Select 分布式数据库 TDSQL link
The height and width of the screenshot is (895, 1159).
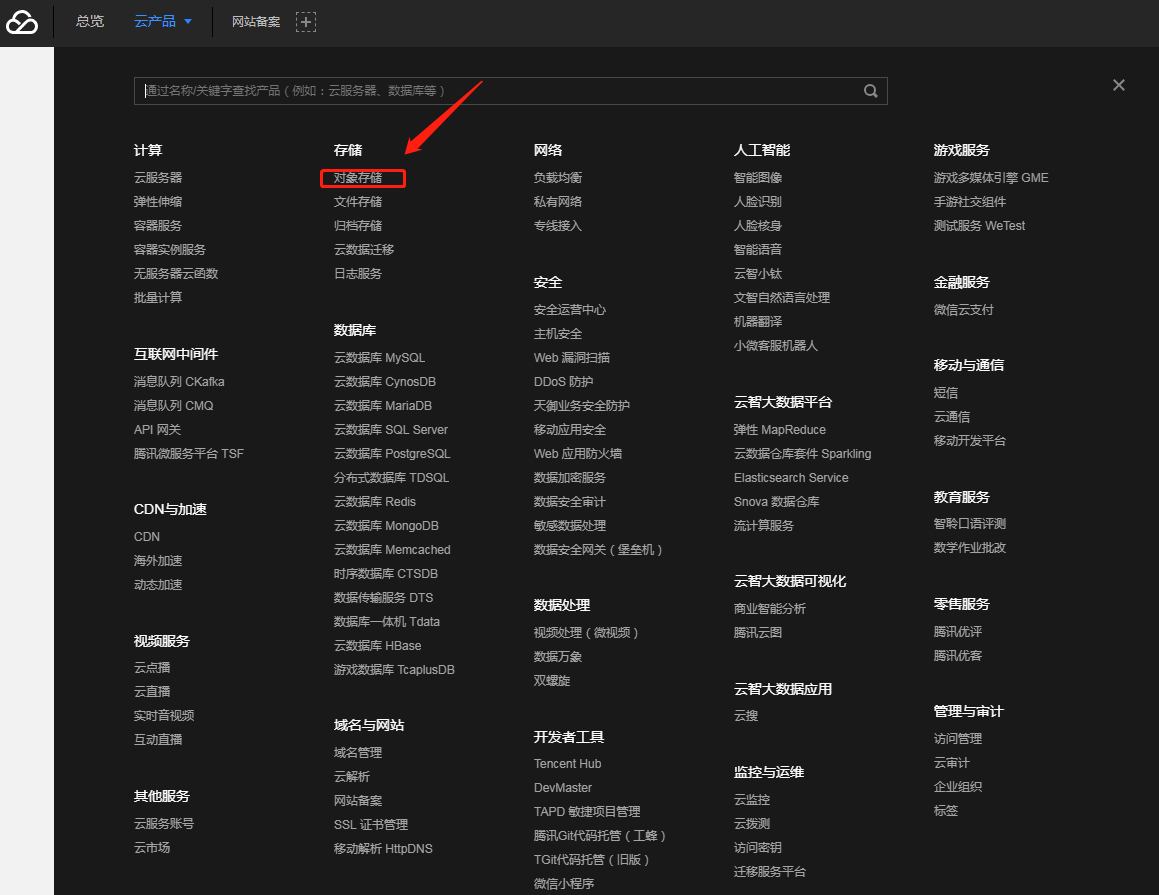coord(391,477)
